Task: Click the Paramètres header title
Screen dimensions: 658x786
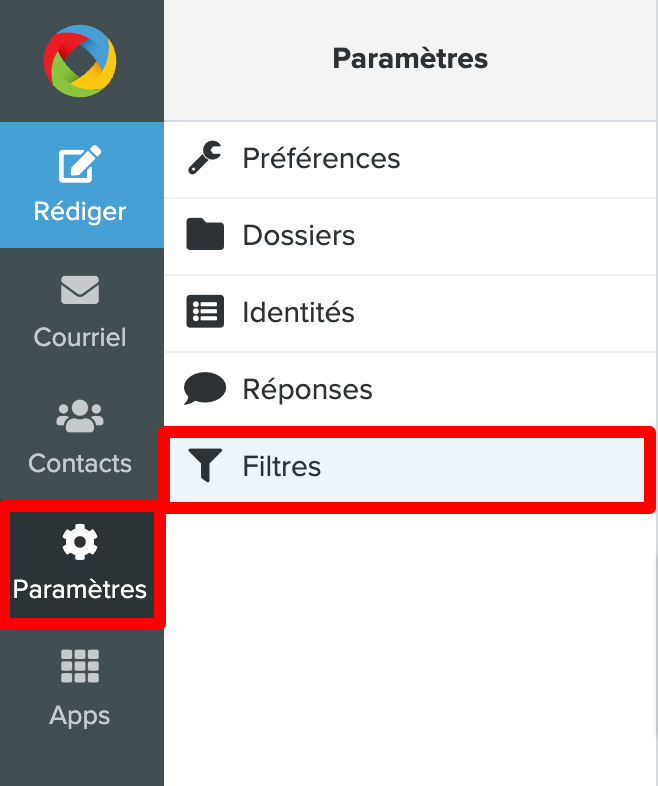Action: click(x=410, y=59)
